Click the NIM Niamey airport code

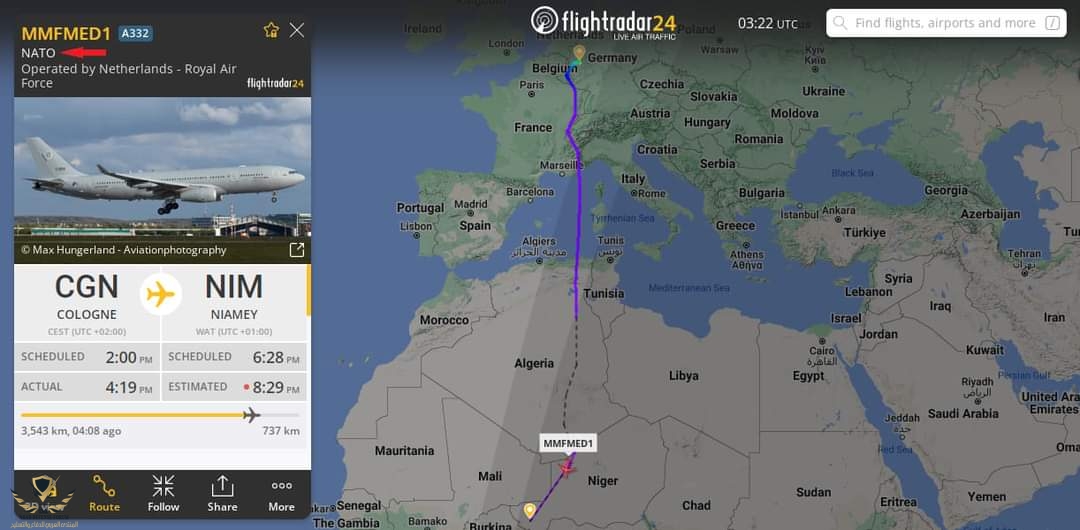pyautogui.click(x=234, y=289)
